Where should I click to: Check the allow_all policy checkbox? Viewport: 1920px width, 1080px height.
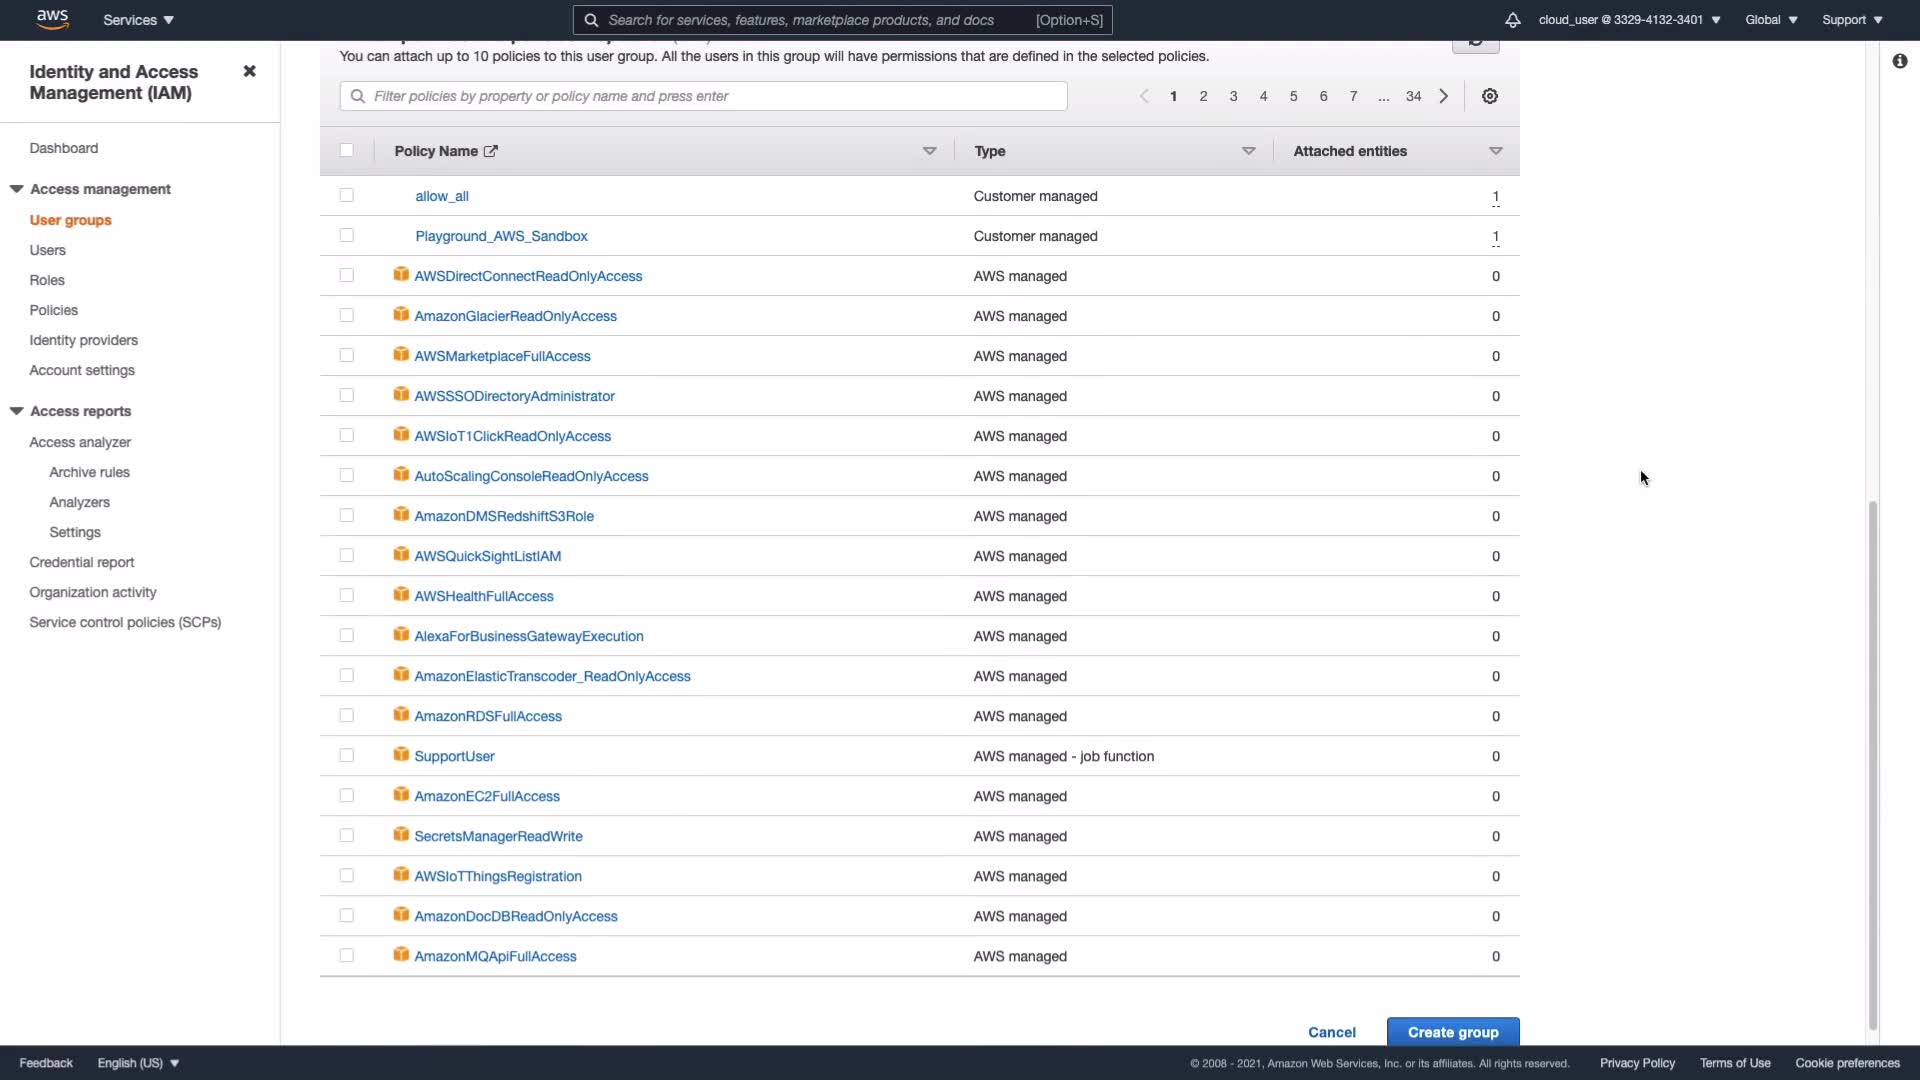(347, 195)
